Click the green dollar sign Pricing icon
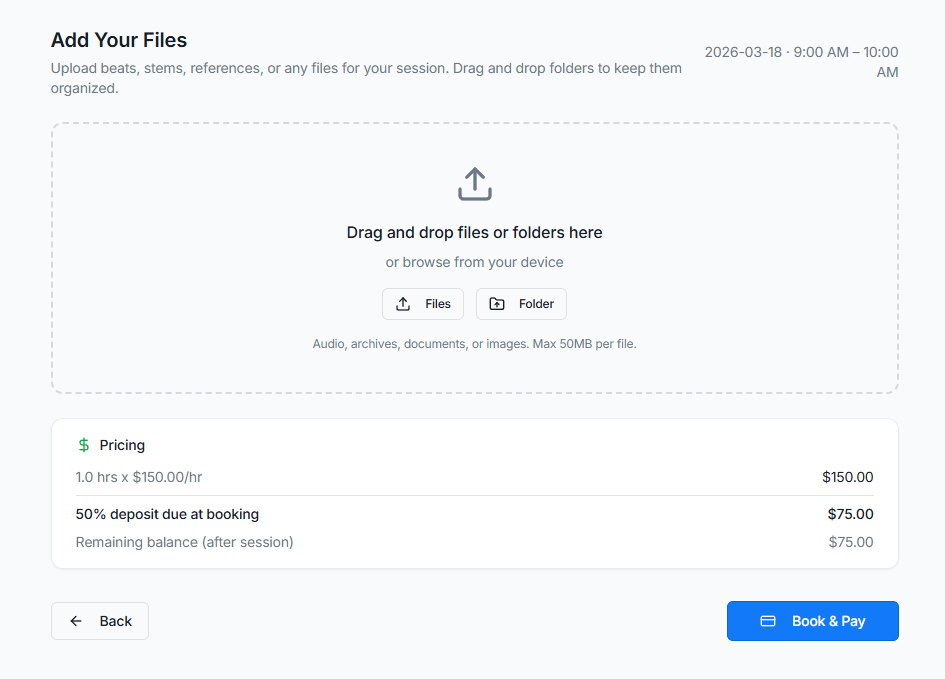Image resolution: width=945 pixels, height=679 pixels. click(x=84, y=445)
